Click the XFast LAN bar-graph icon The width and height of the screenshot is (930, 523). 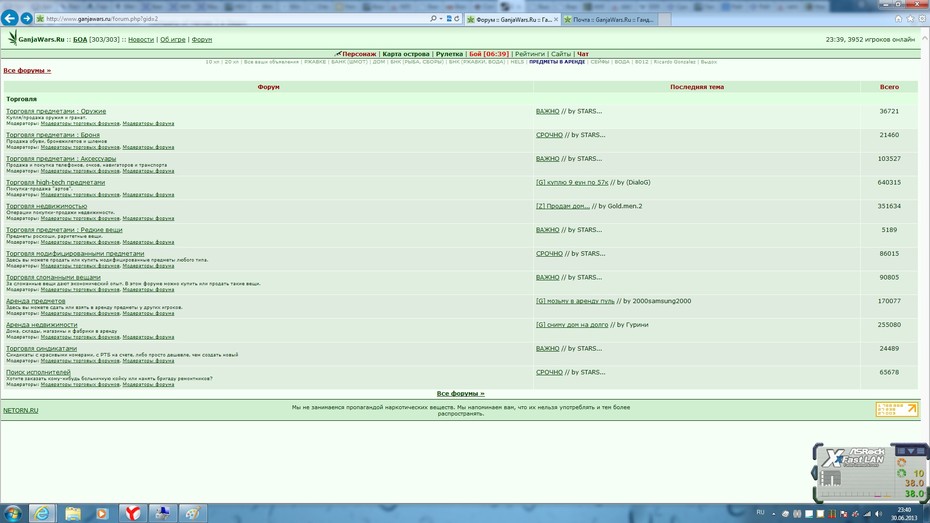[831, 478]
